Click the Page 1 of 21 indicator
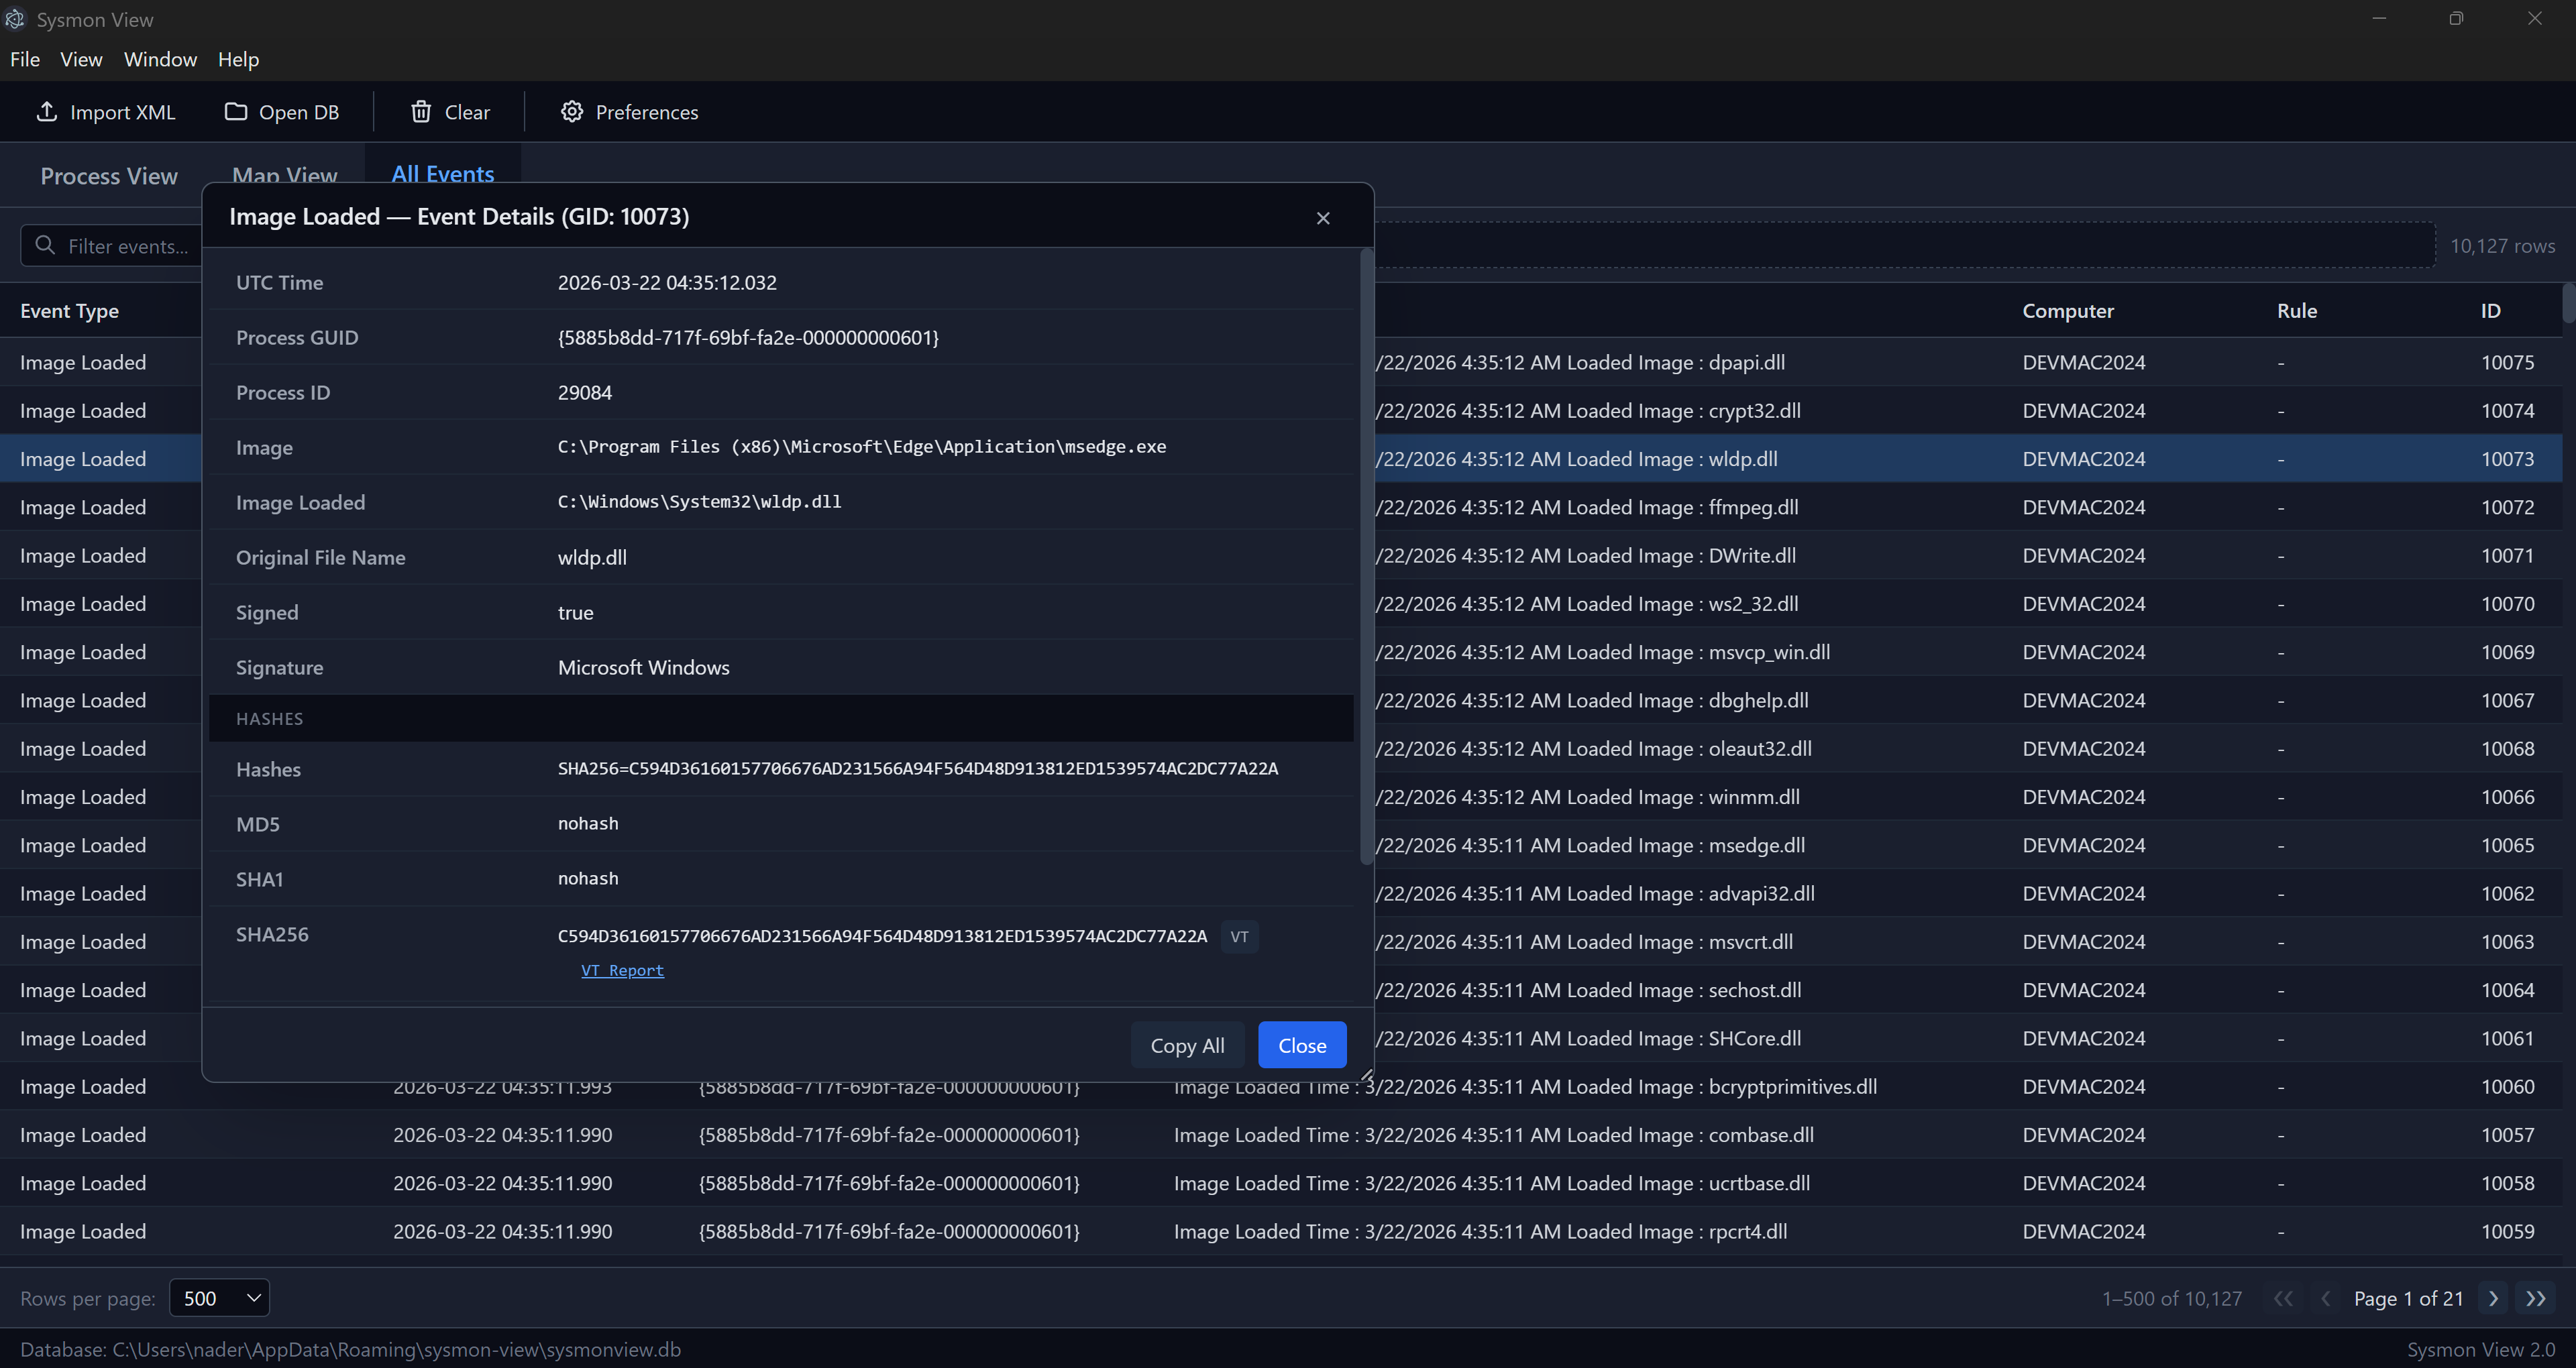 tap(2408, 1298)
